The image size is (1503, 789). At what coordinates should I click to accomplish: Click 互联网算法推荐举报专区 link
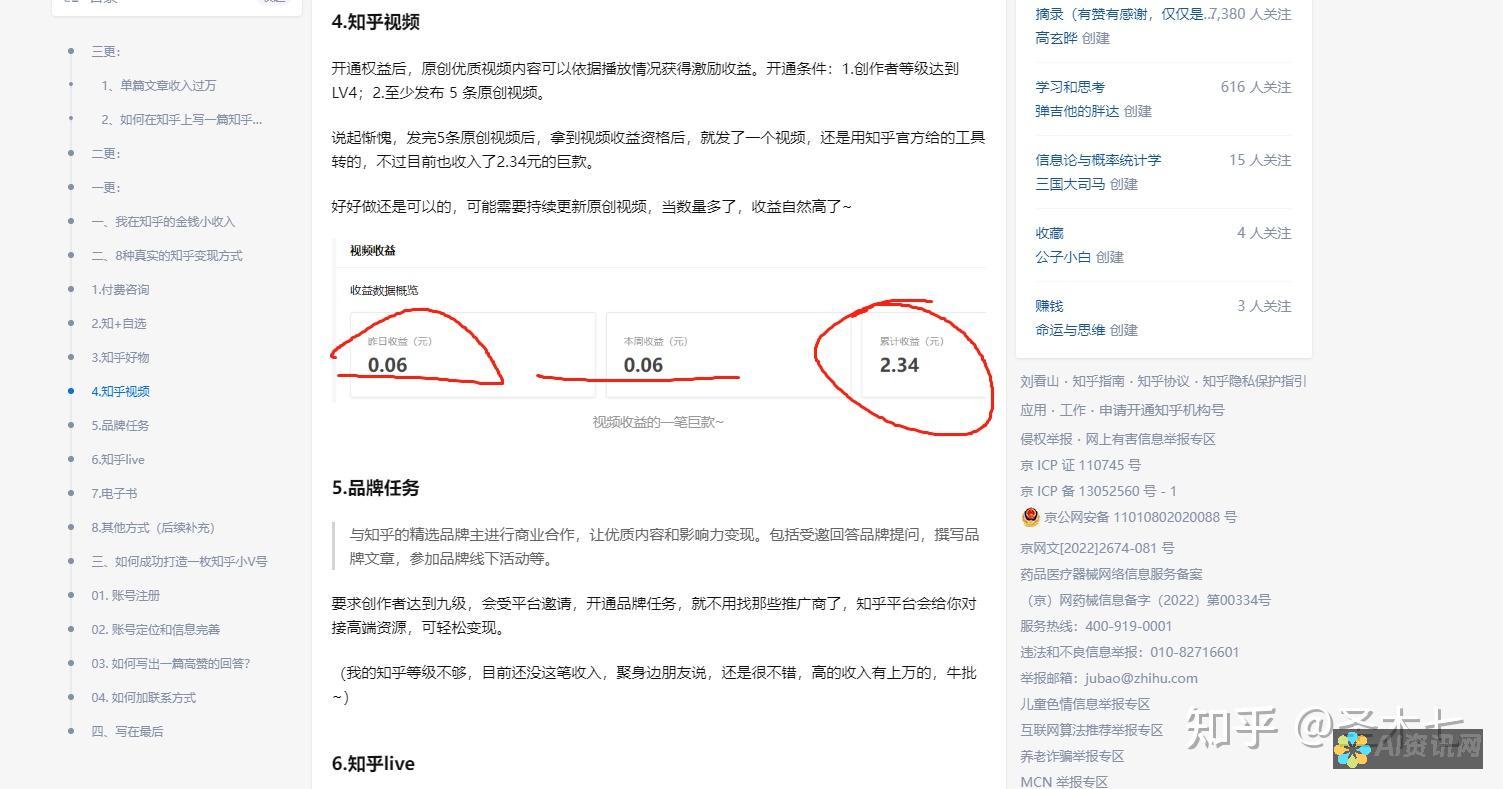coord(1092,730)
